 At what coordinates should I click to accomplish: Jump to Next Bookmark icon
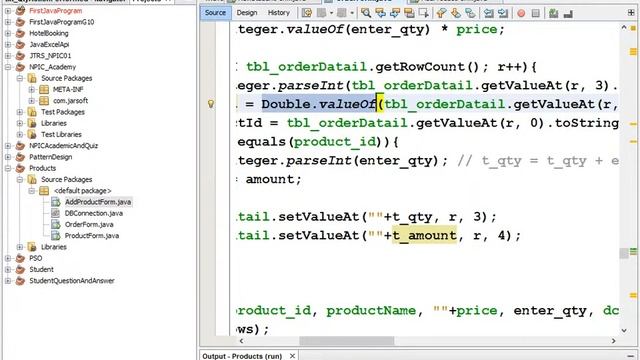pos(456,13)
